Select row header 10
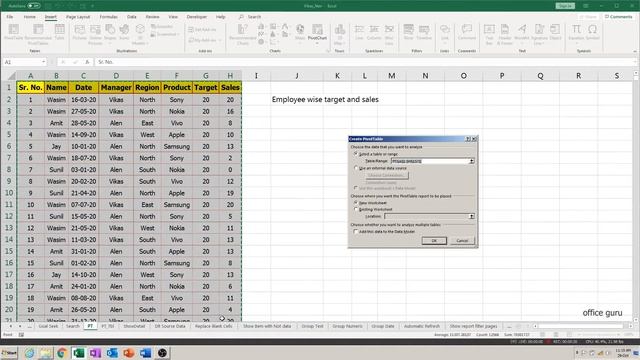Screen dimensions: 640x360 [x=9, y=193]
